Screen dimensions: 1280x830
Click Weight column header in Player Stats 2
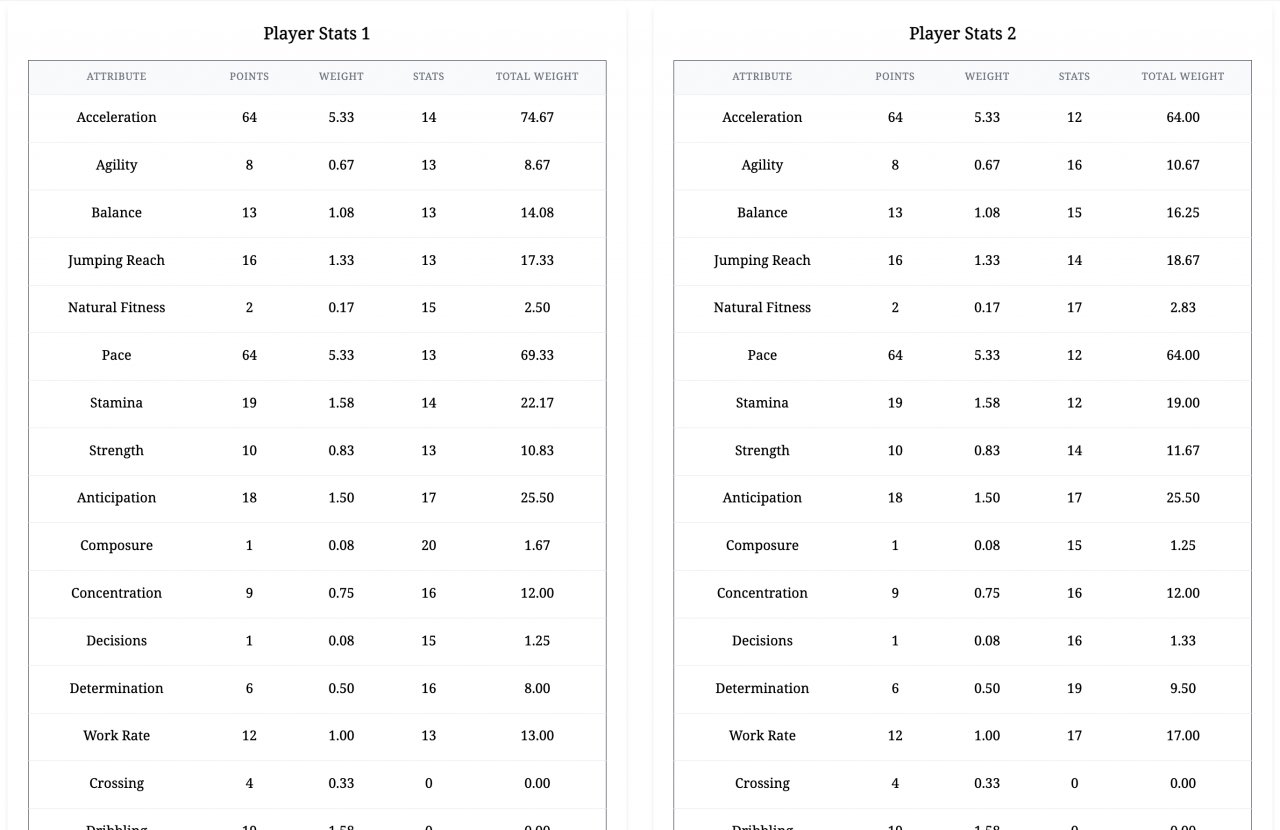coord(987,76)
